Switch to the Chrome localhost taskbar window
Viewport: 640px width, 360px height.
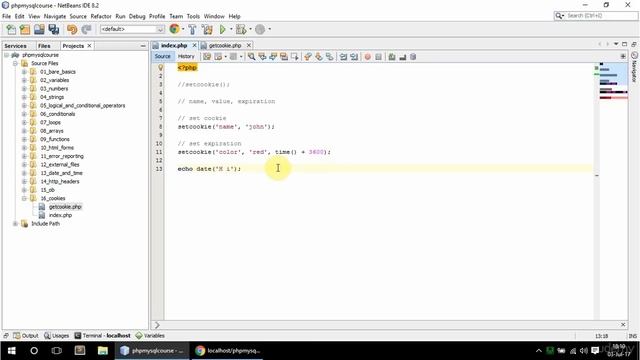pyautogui.click(x=228, y=351)
